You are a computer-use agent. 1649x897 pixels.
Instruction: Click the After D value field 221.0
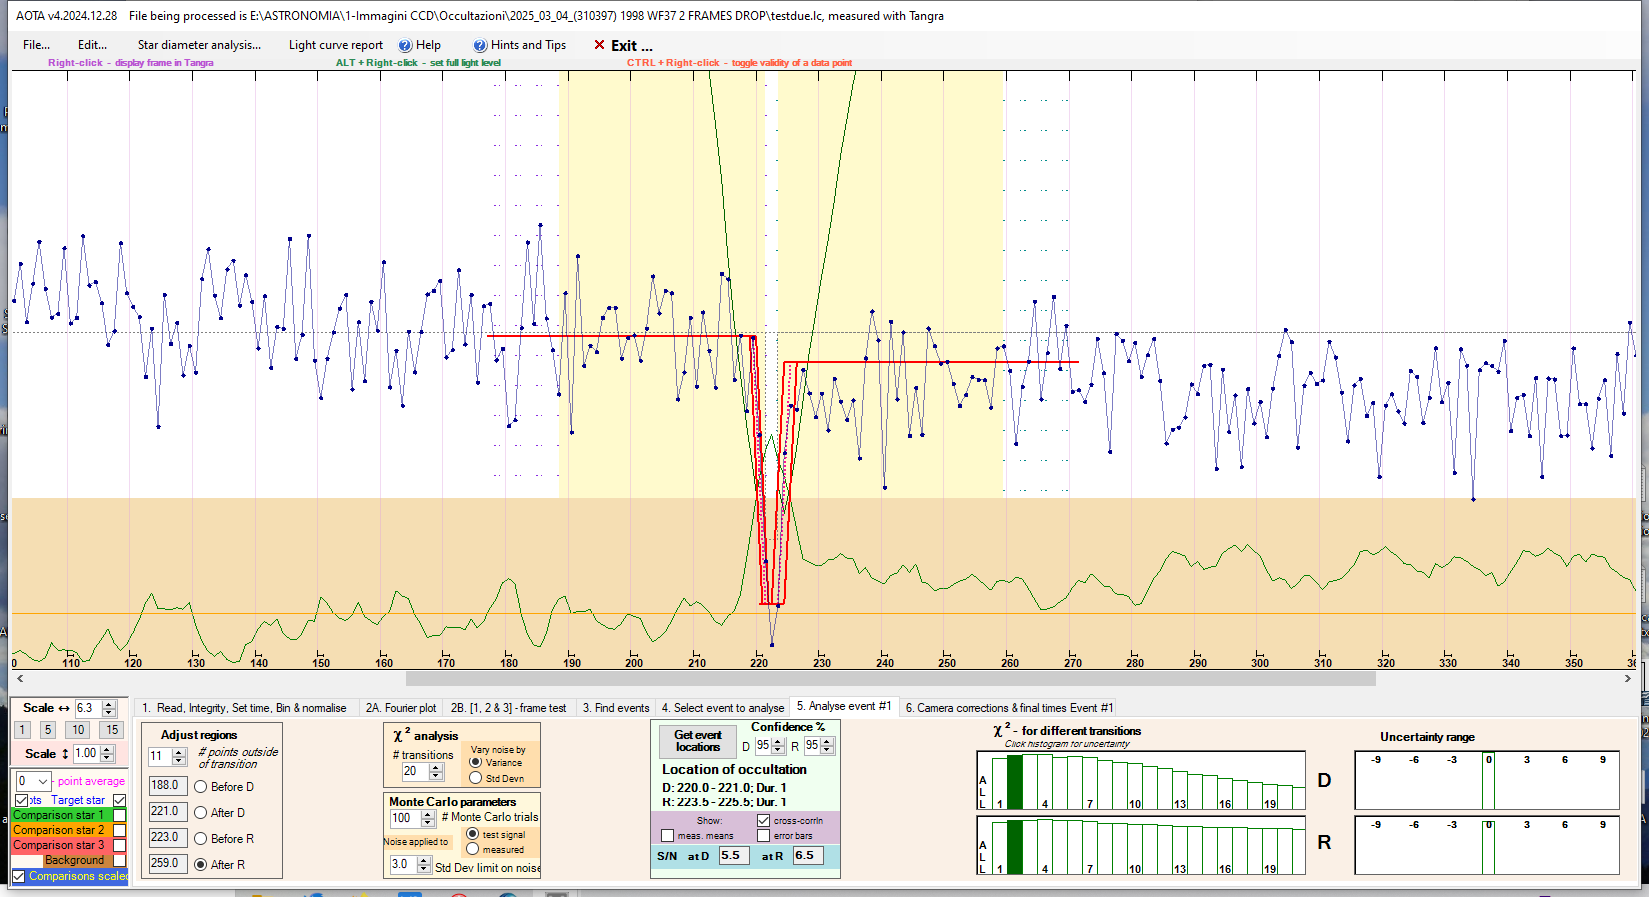tap(168, 812)
